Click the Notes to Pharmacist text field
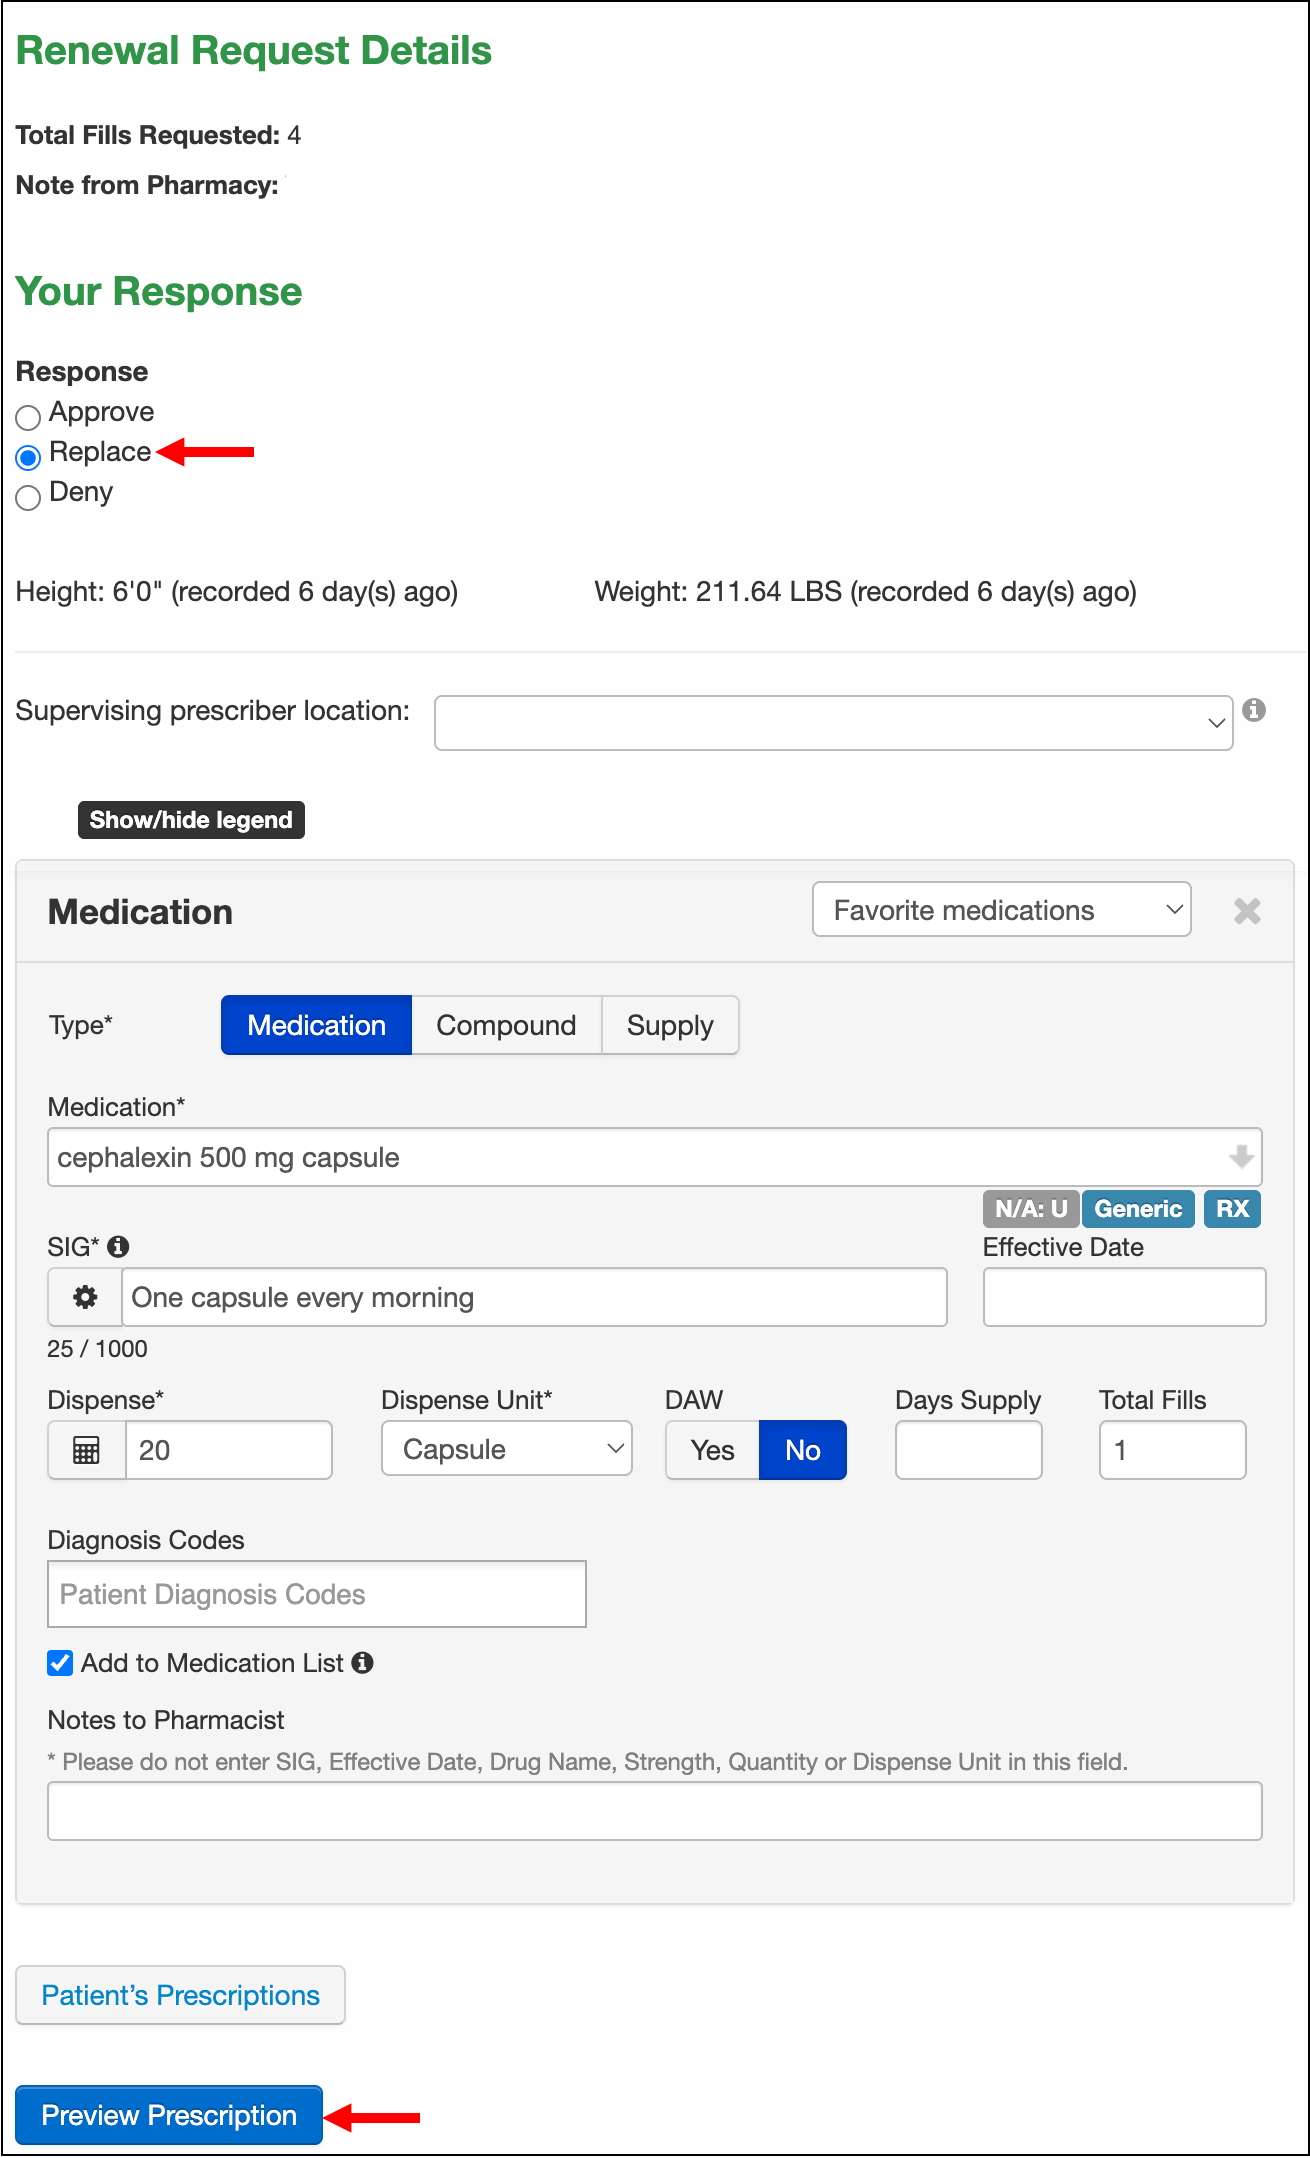 click(x=655, y=1811)
